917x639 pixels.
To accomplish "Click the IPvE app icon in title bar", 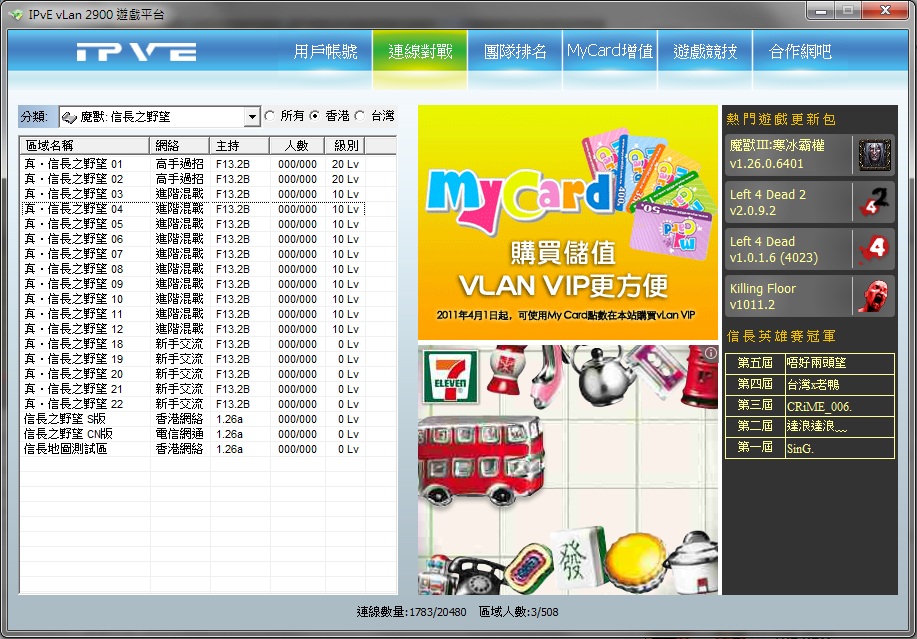I will pyautogui.click(x=15, y=13).
